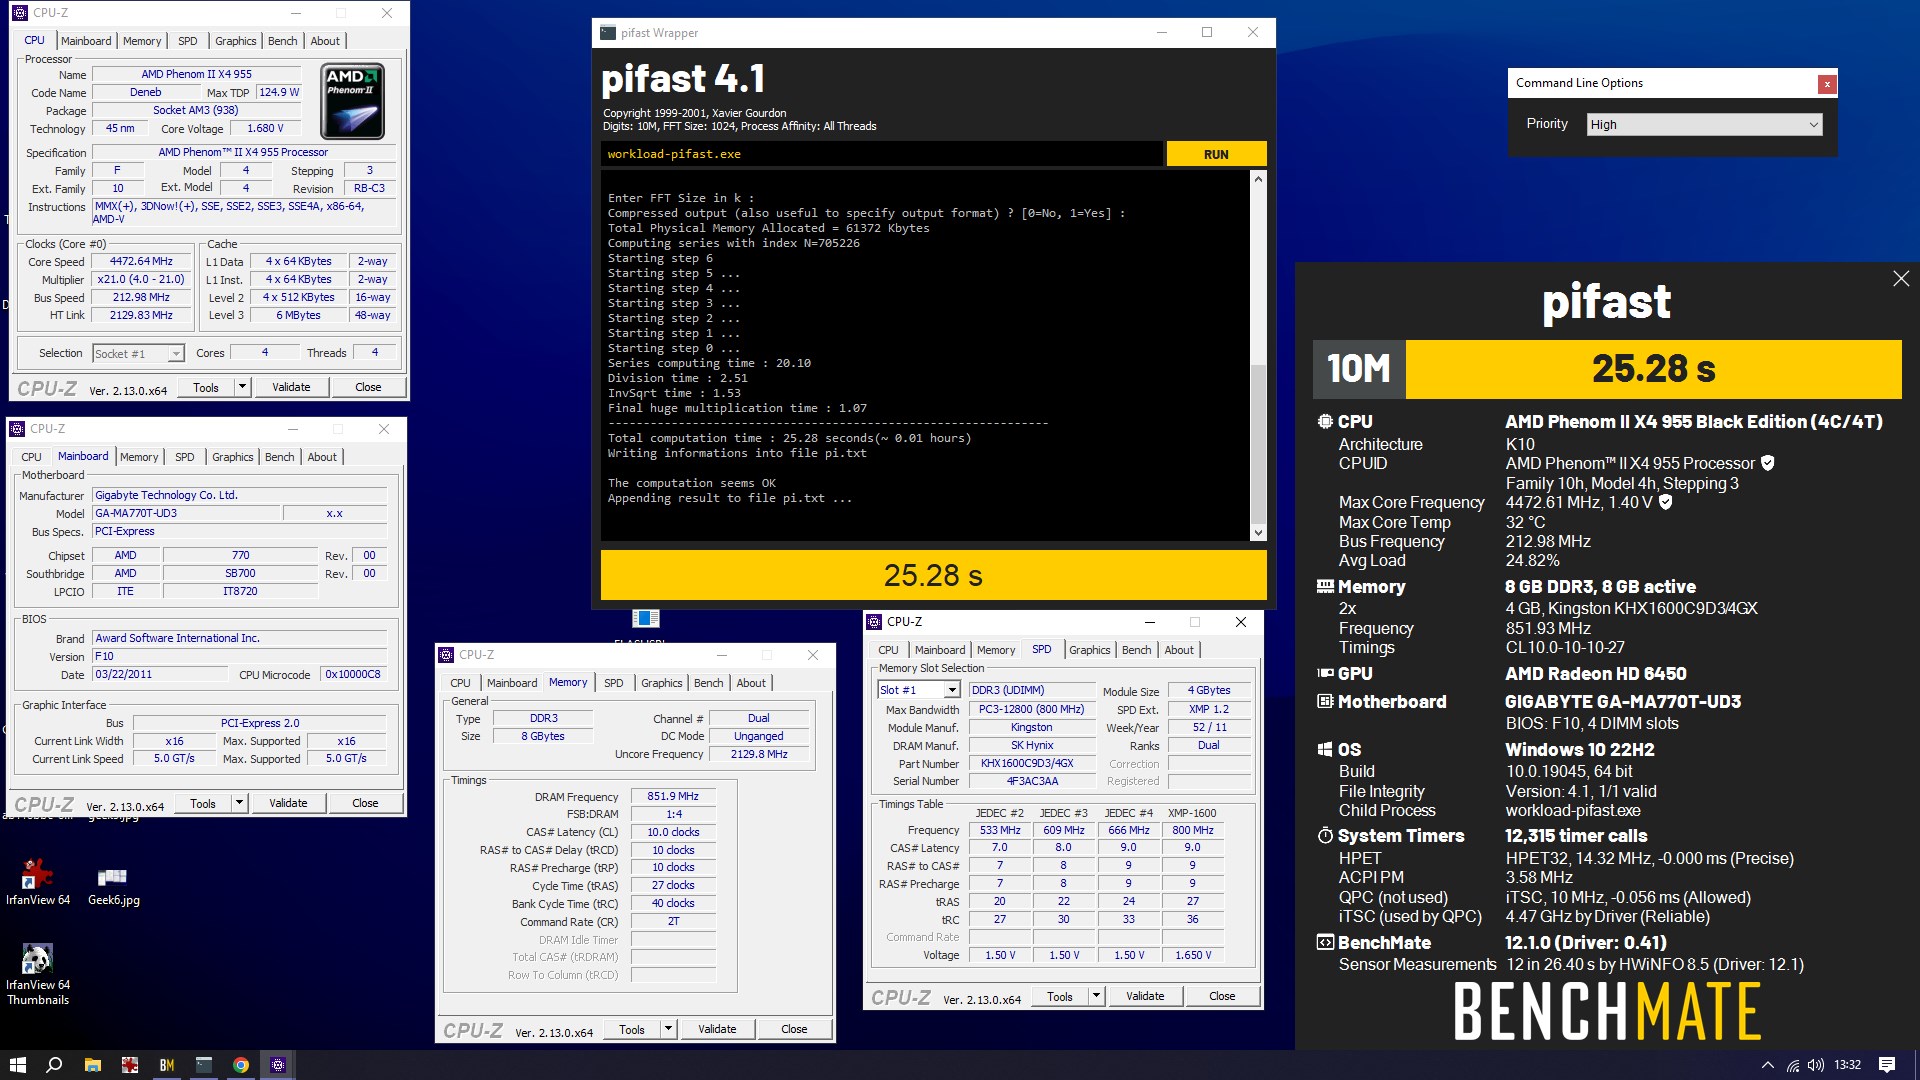Show hidden system tray icons

point(1767,1065)
